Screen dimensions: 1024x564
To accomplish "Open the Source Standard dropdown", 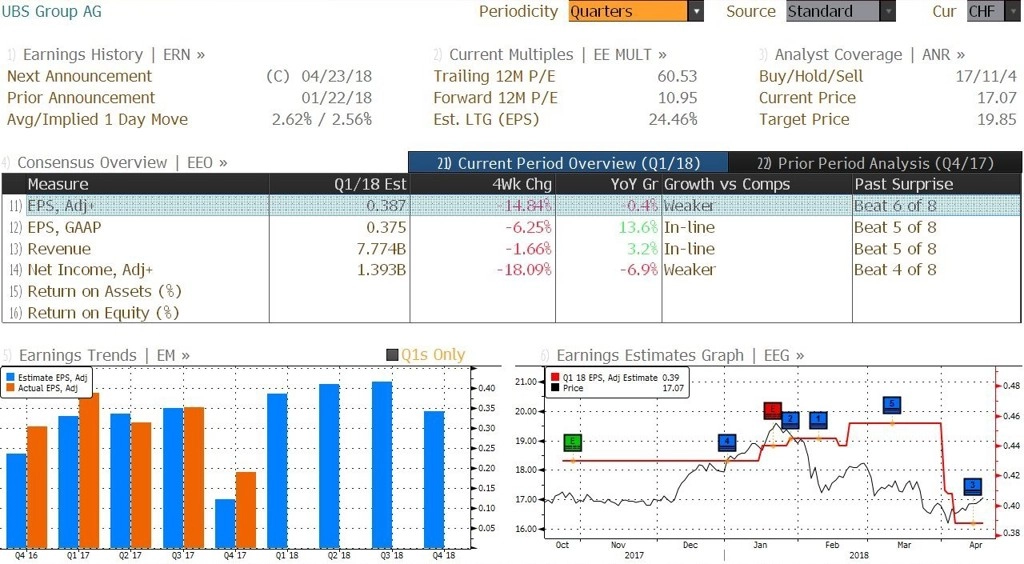I will click(840, 11).
